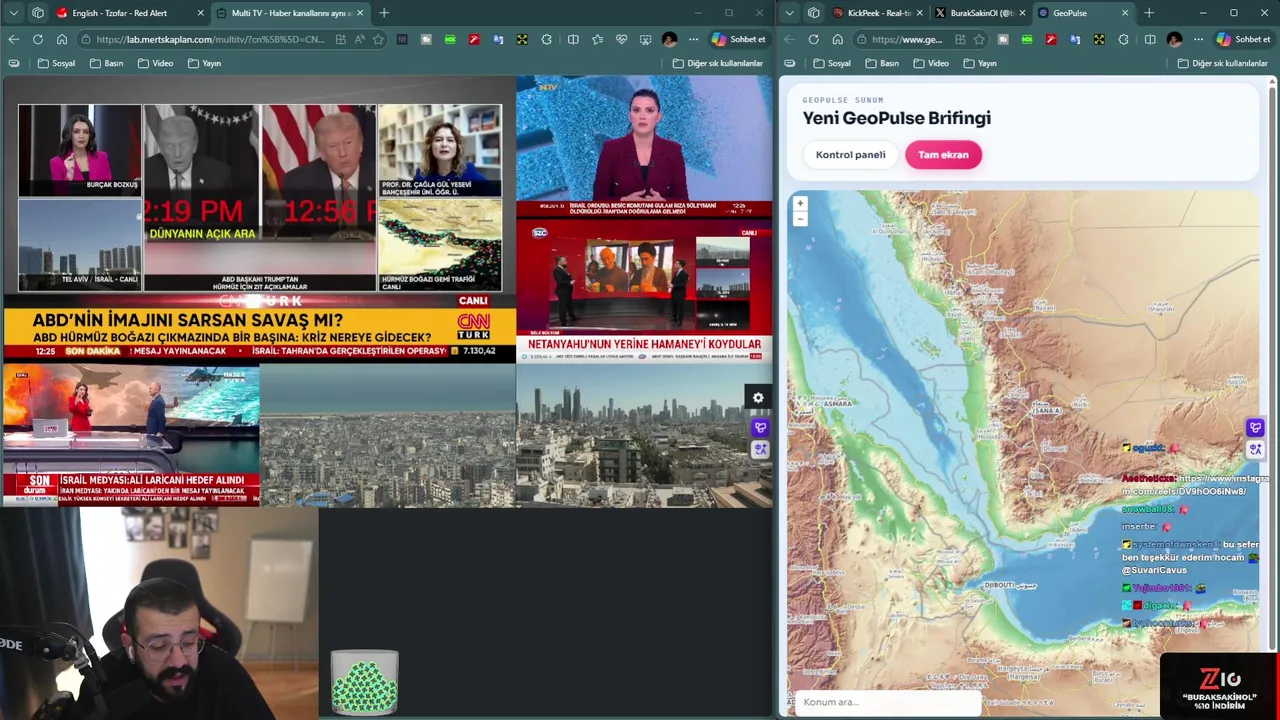This screenshot has width=1280, height=720.
Task: Reload the GeoPulse page in right browser
Action: point(813,39)
